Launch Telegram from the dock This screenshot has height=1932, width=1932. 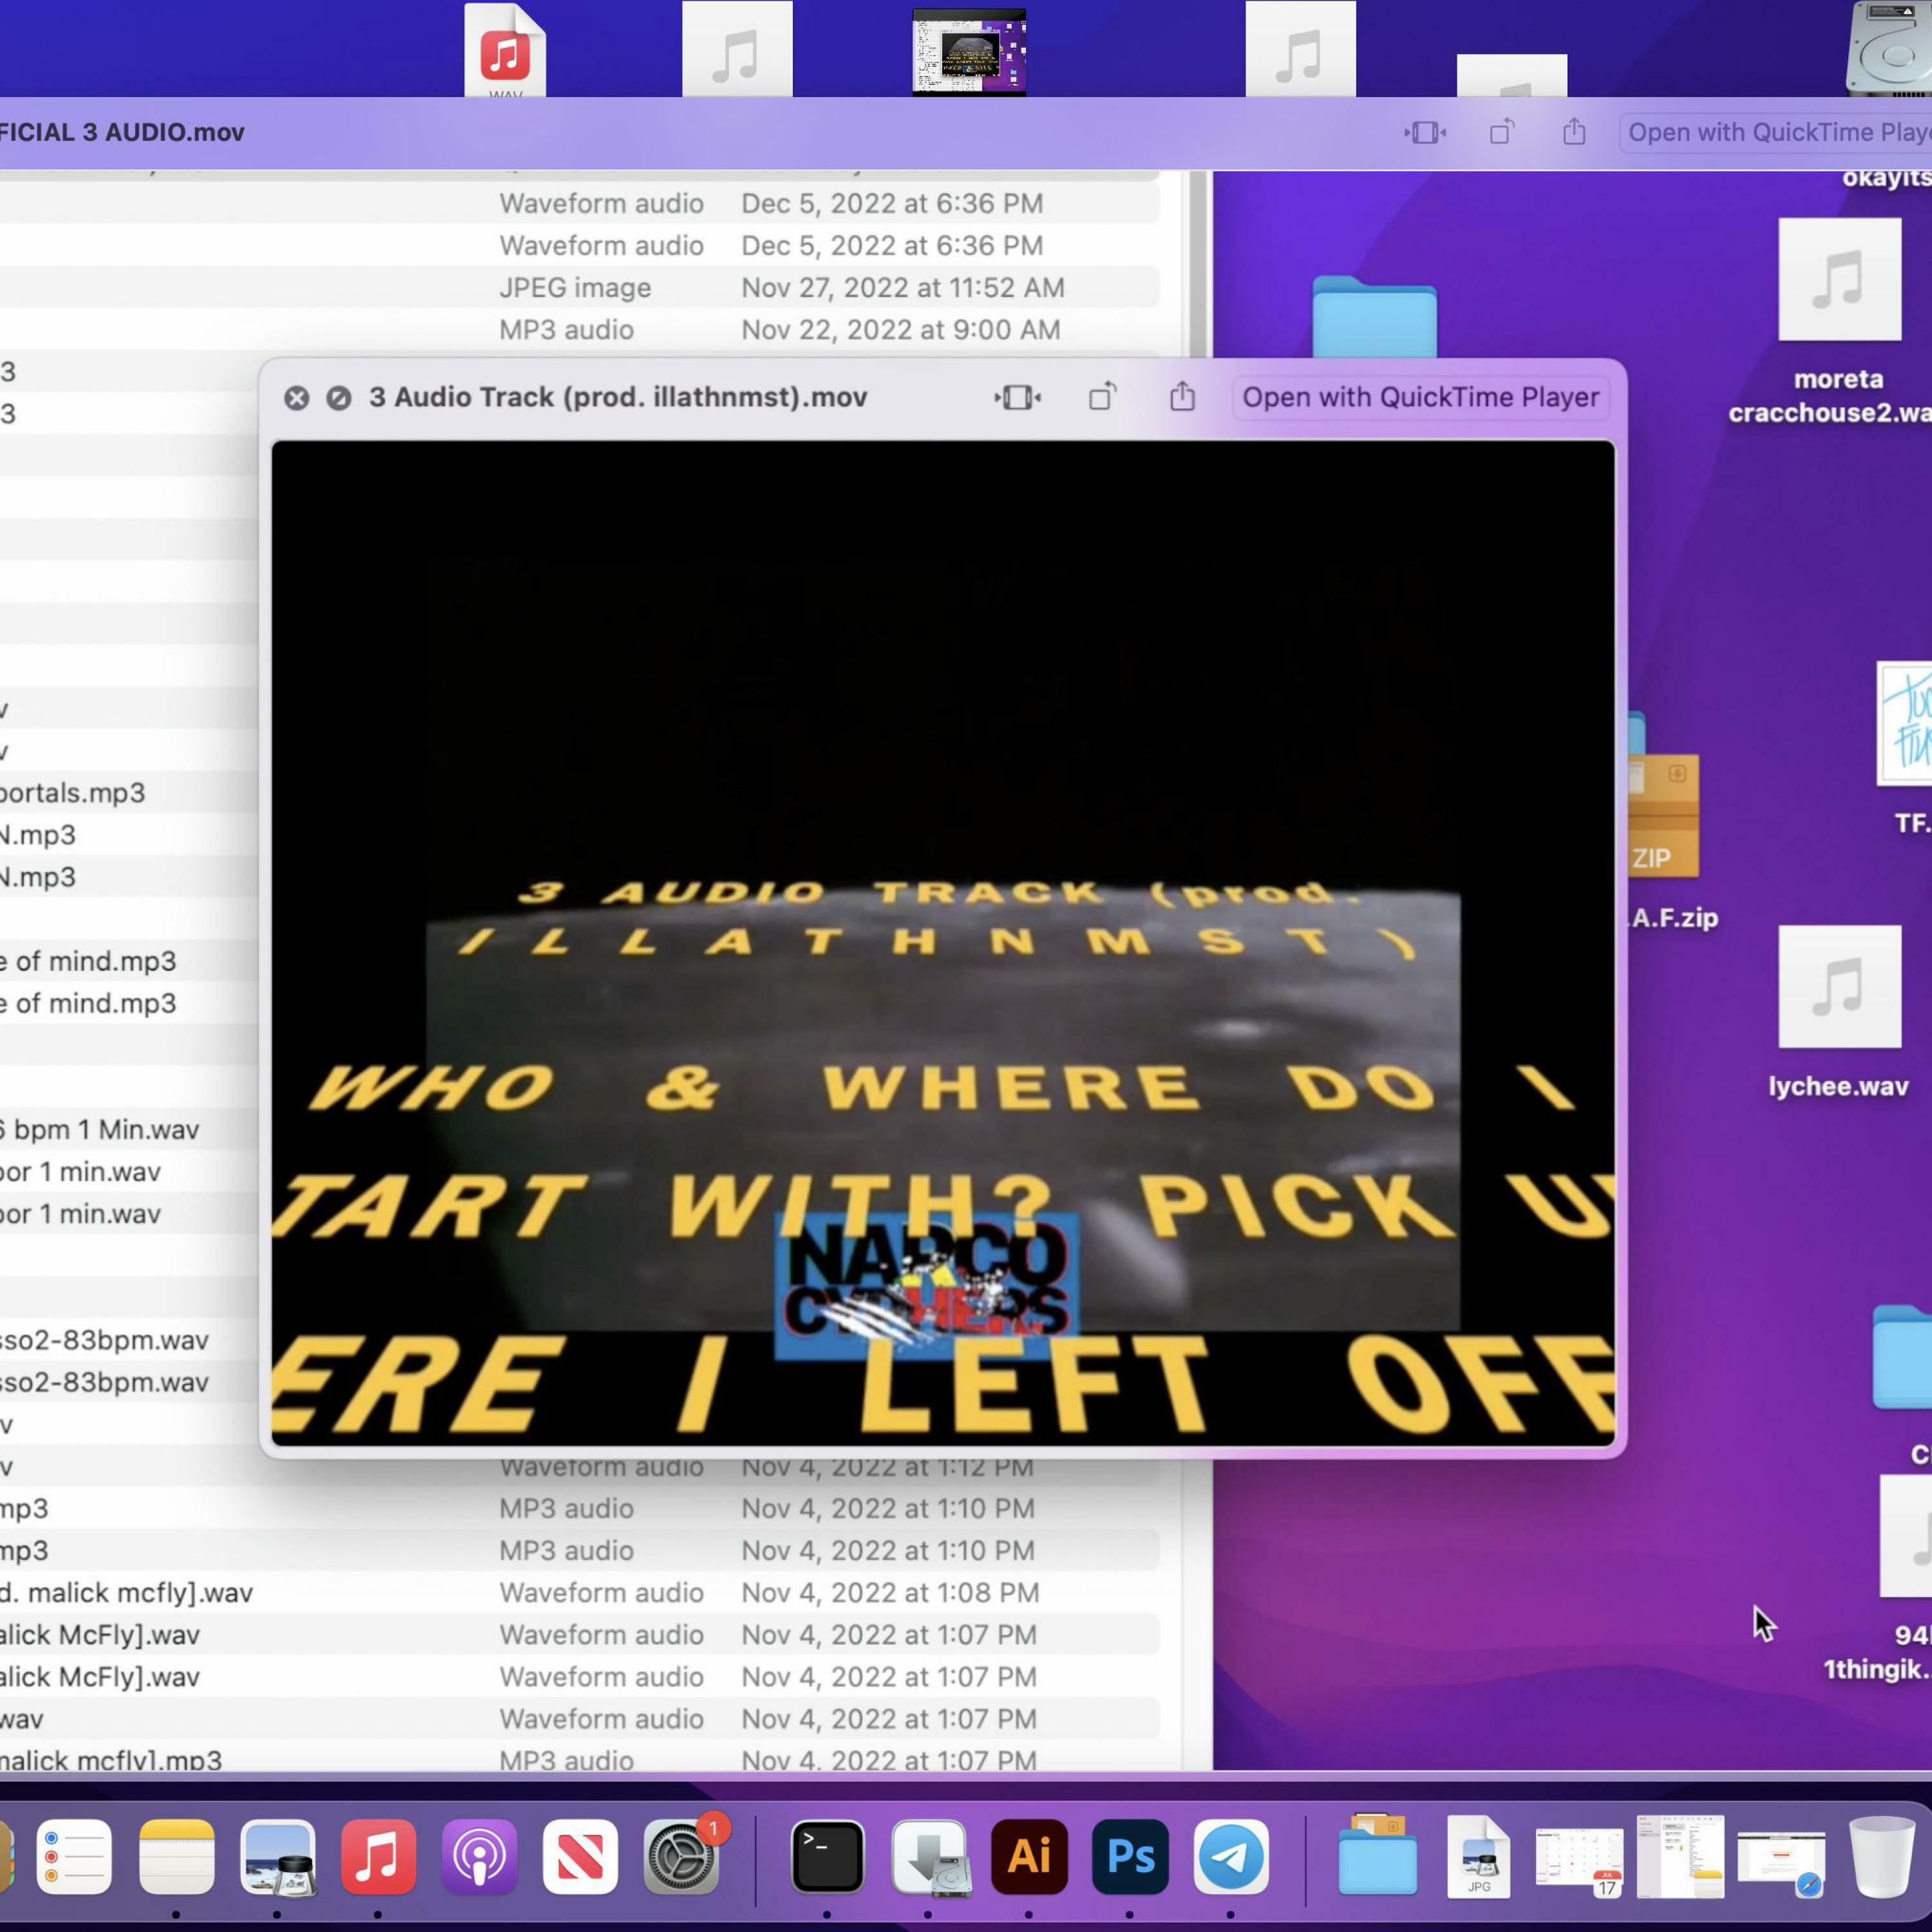click(x=1231, y=1857)
